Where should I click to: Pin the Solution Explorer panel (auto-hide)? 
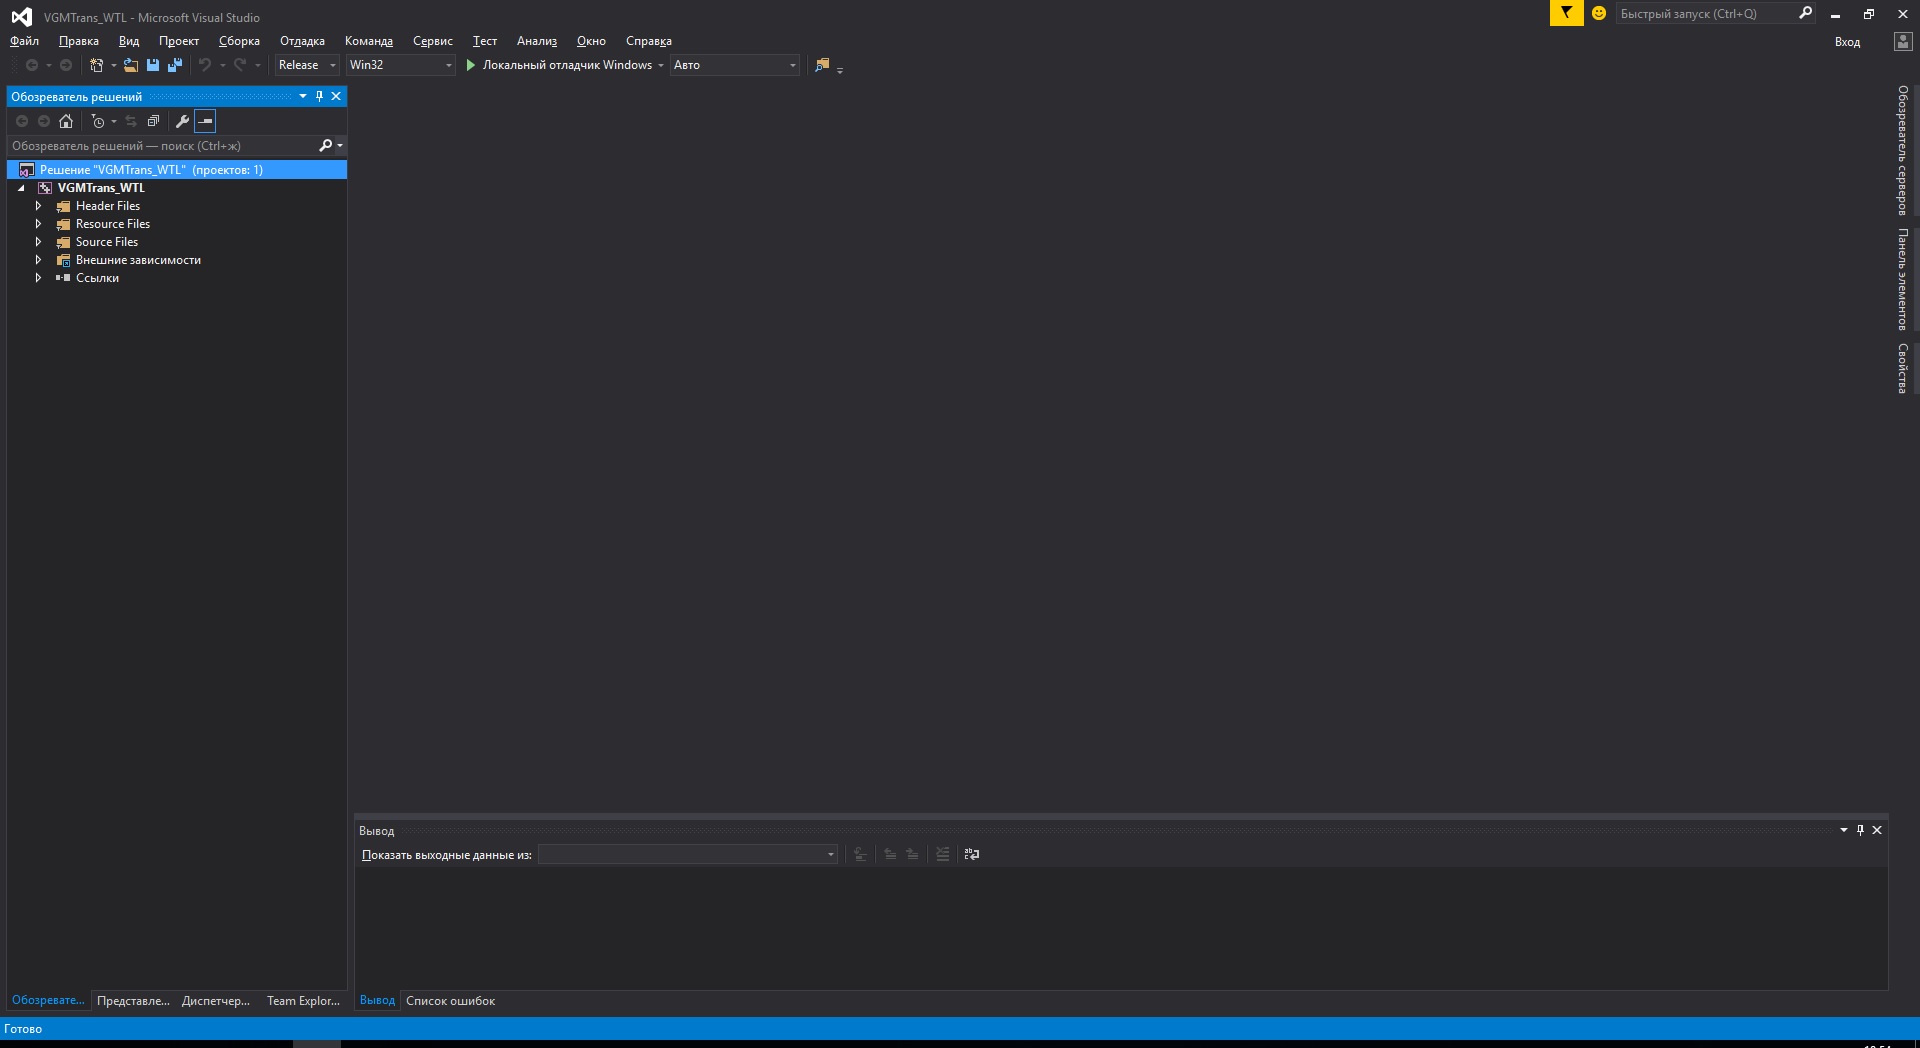tap(320, 96)
